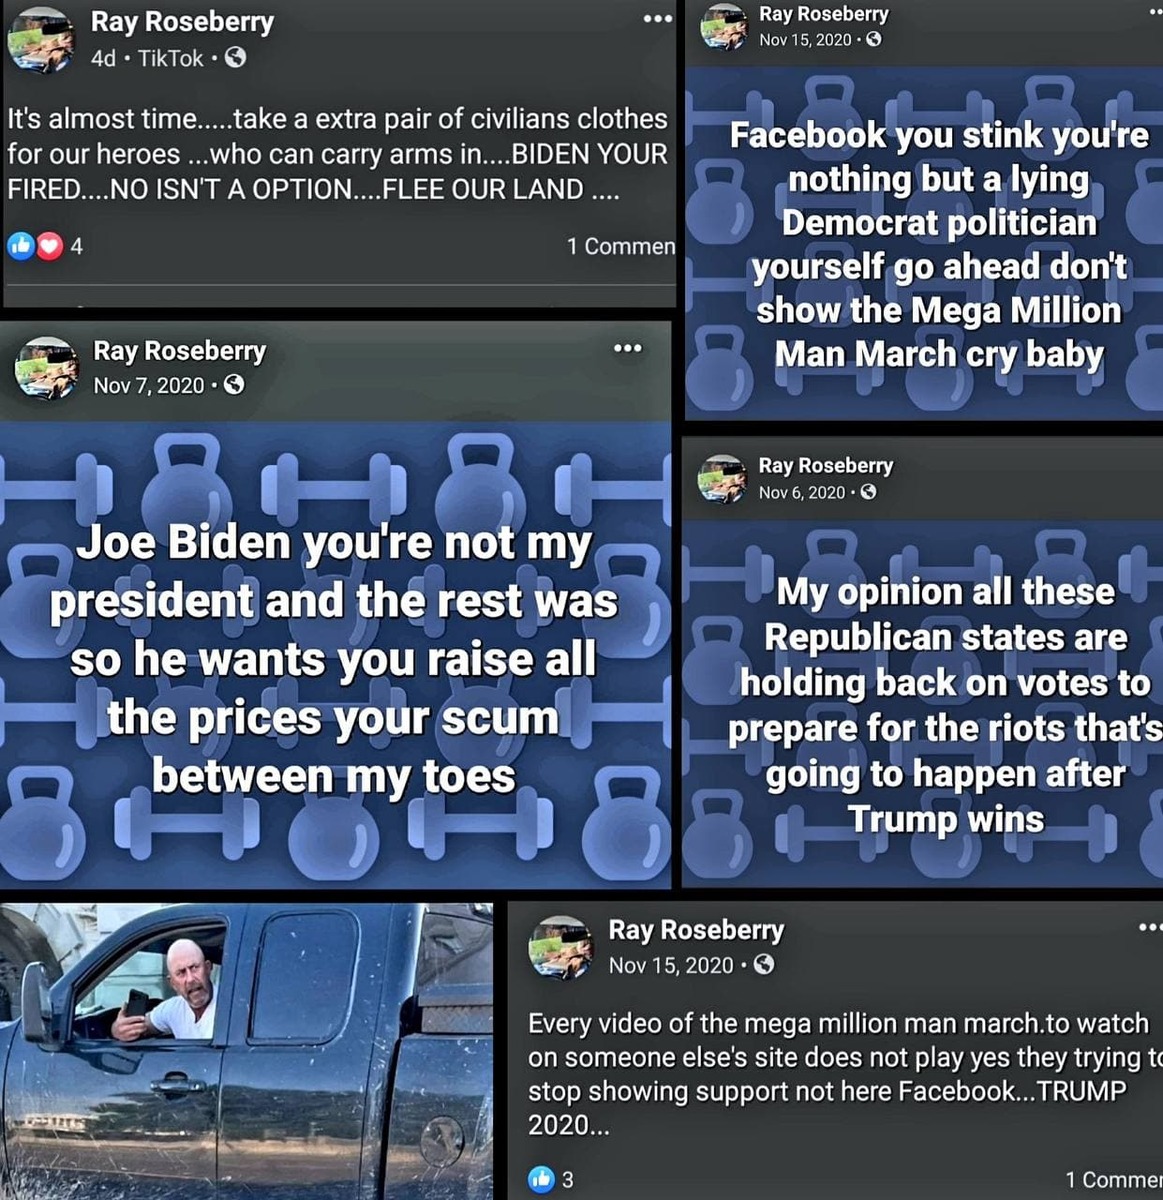This screenshot has height=1200, width=1163.
Task: Click globe icon beside Nov 6, 2020
Action: pos(868,492)
